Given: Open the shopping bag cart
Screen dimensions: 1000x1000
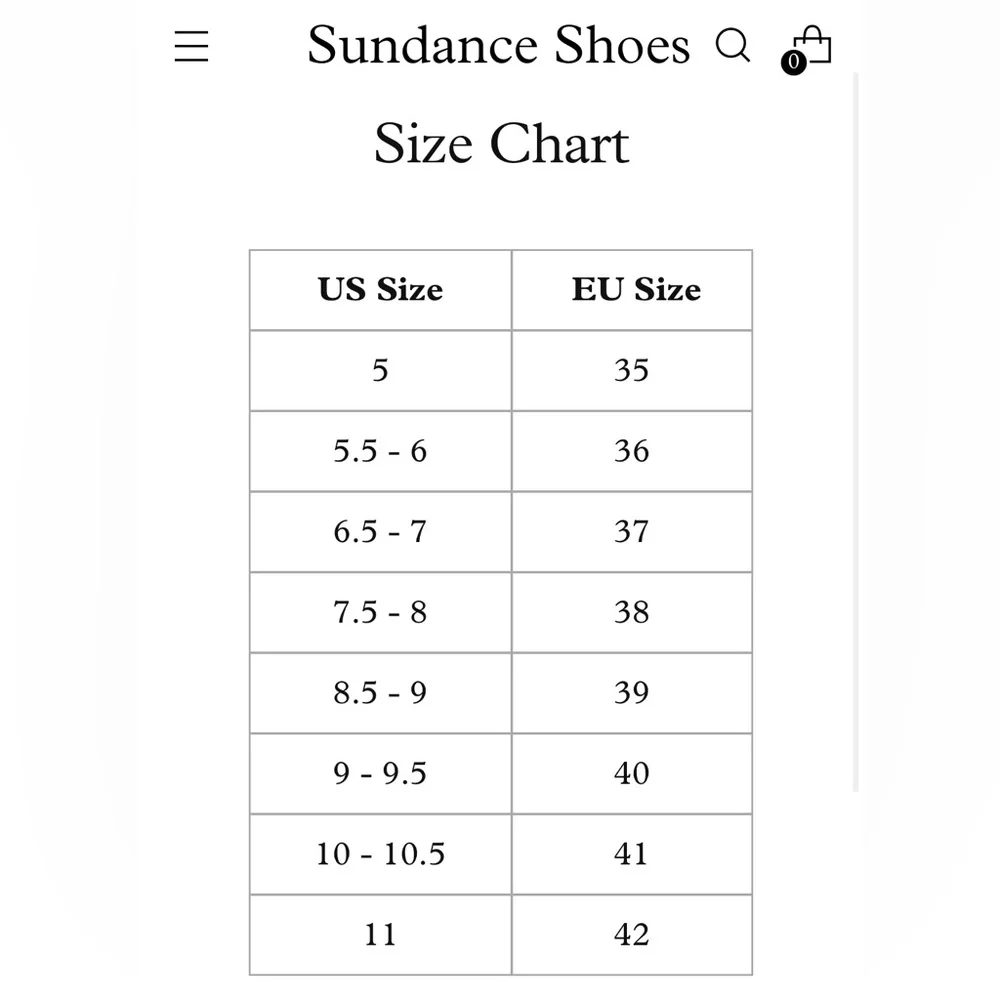Looking at the screenshot, I should [x=811, y=47].
